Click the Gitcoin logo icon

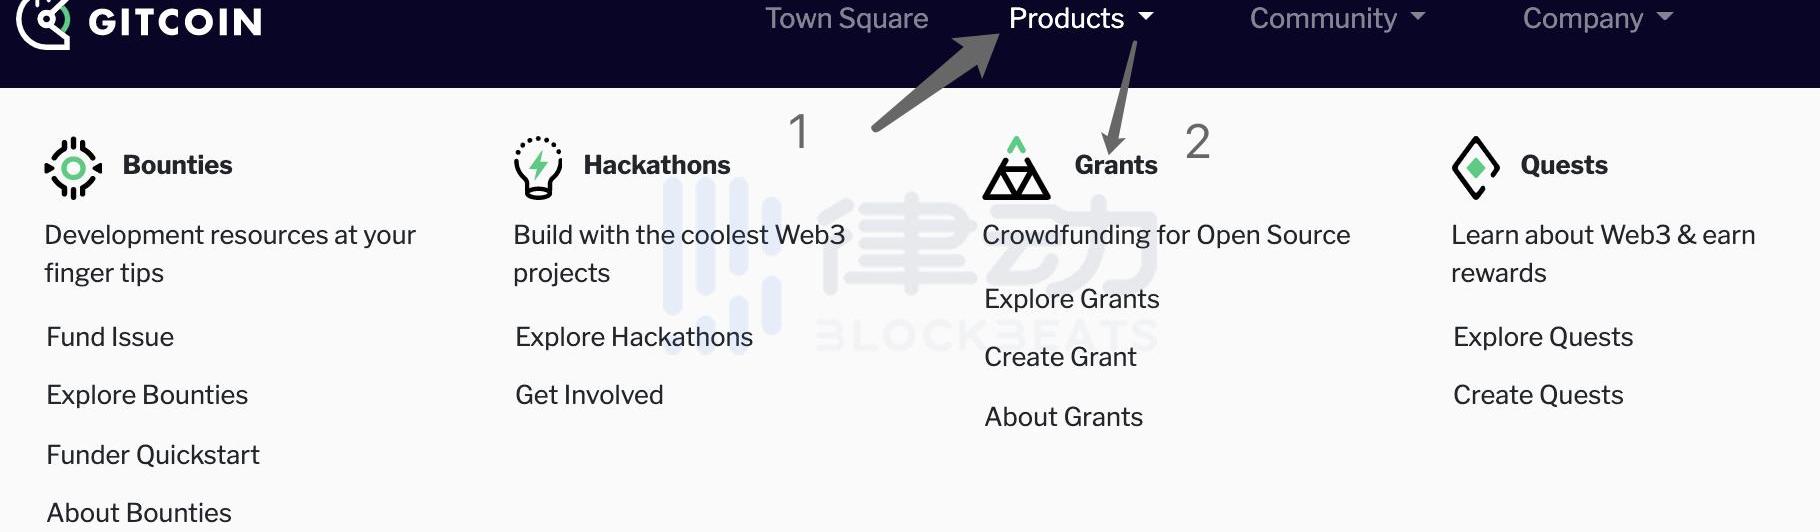(43, 21)
